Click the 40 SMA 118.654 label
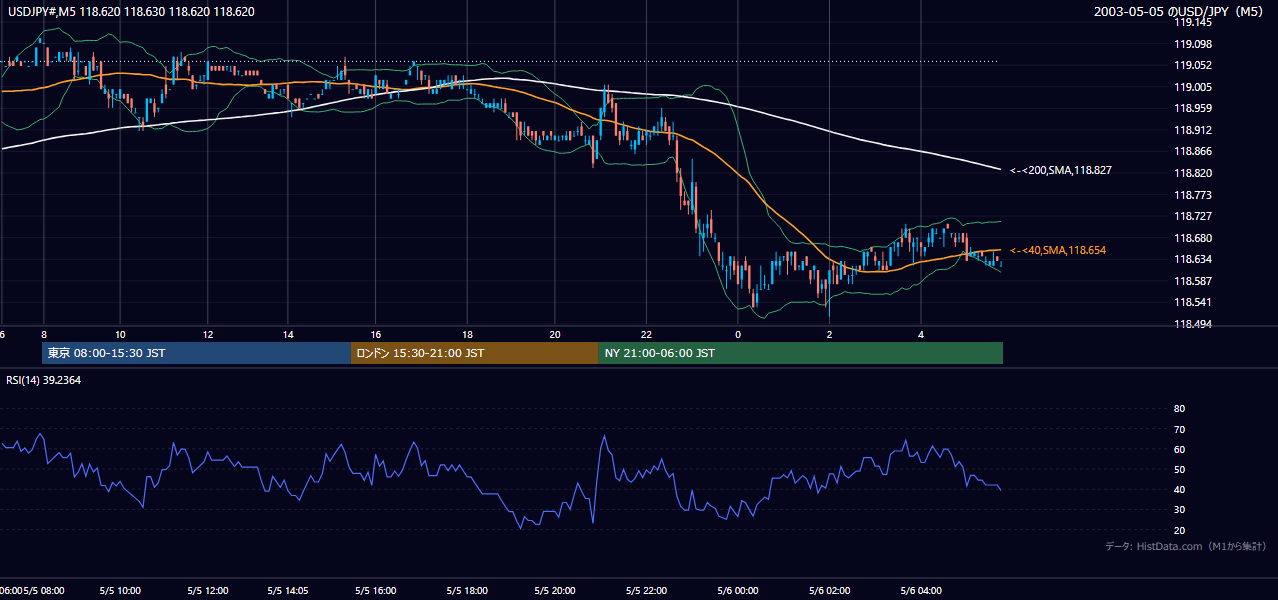Image resolution: width=1278 pixels, height=600 pixels. point(1057,250)
